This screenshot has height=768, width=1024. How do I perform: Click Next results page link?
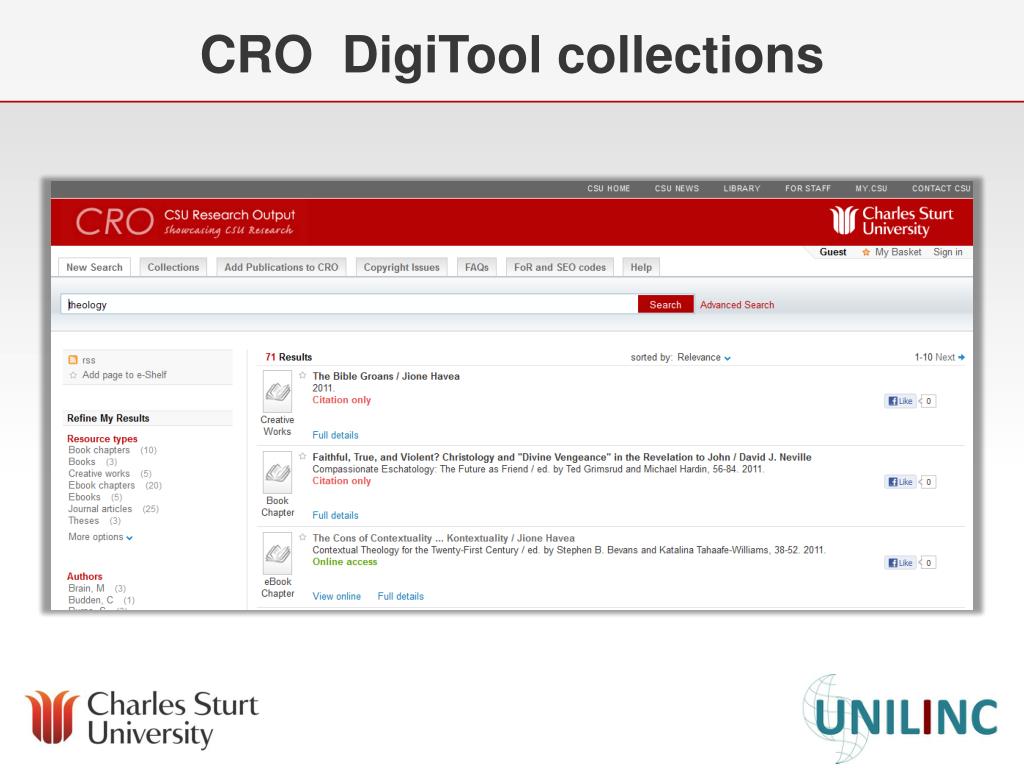coord(945,357)
